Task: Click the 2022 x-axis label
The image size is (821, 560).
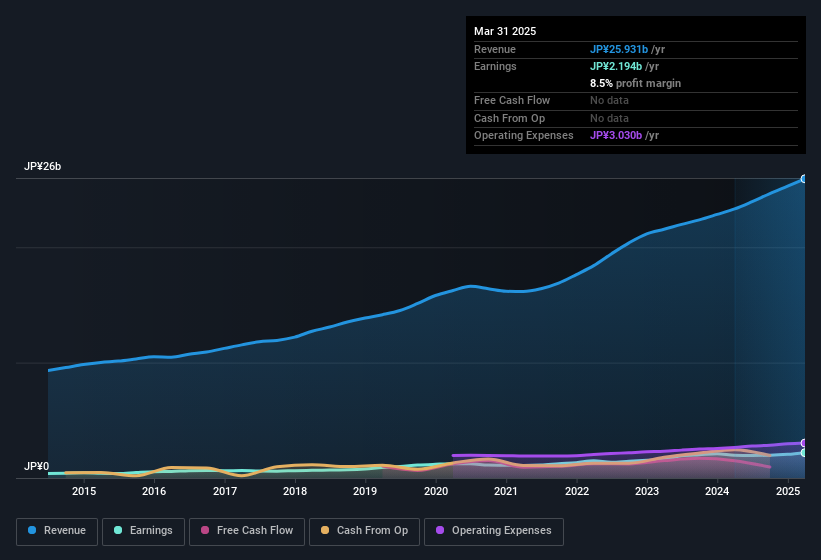Action: tap(576, 491)
